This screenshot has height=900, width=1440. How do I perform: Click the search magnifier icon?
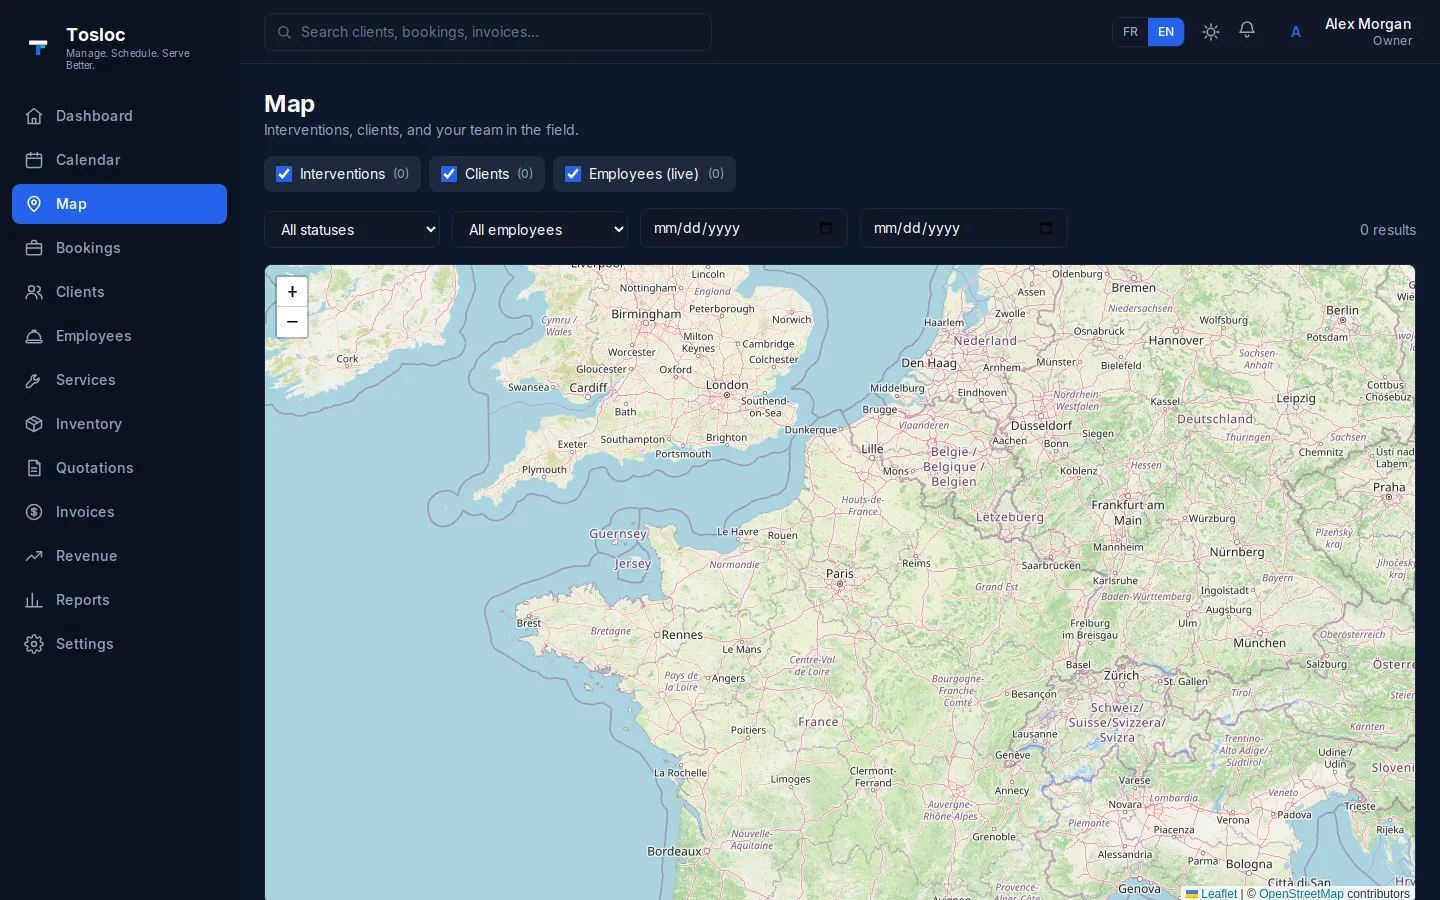point(284,32)
